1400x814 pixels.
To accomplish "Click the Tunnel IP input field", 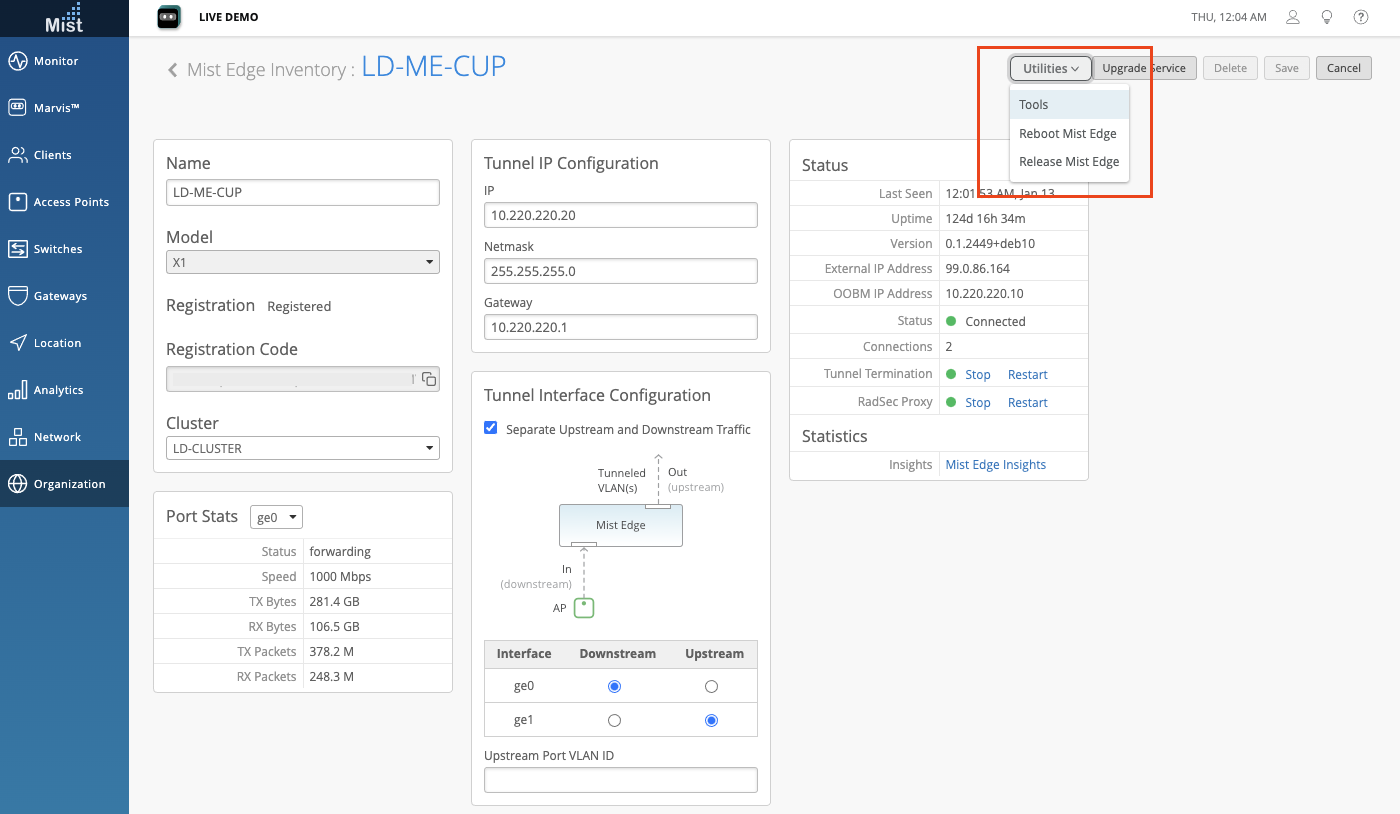I will (621, 215).
